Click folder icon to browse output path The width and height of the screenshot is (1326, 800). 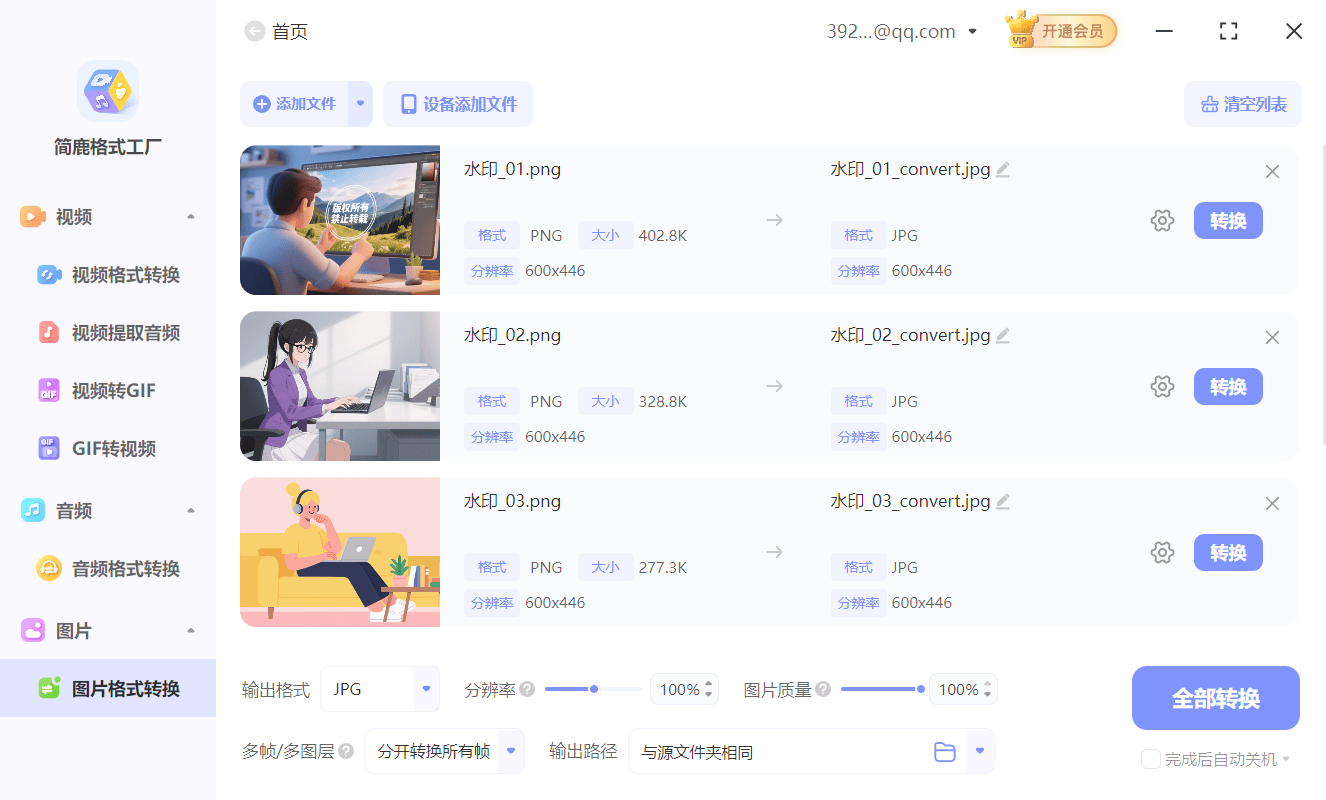[945, 752]
